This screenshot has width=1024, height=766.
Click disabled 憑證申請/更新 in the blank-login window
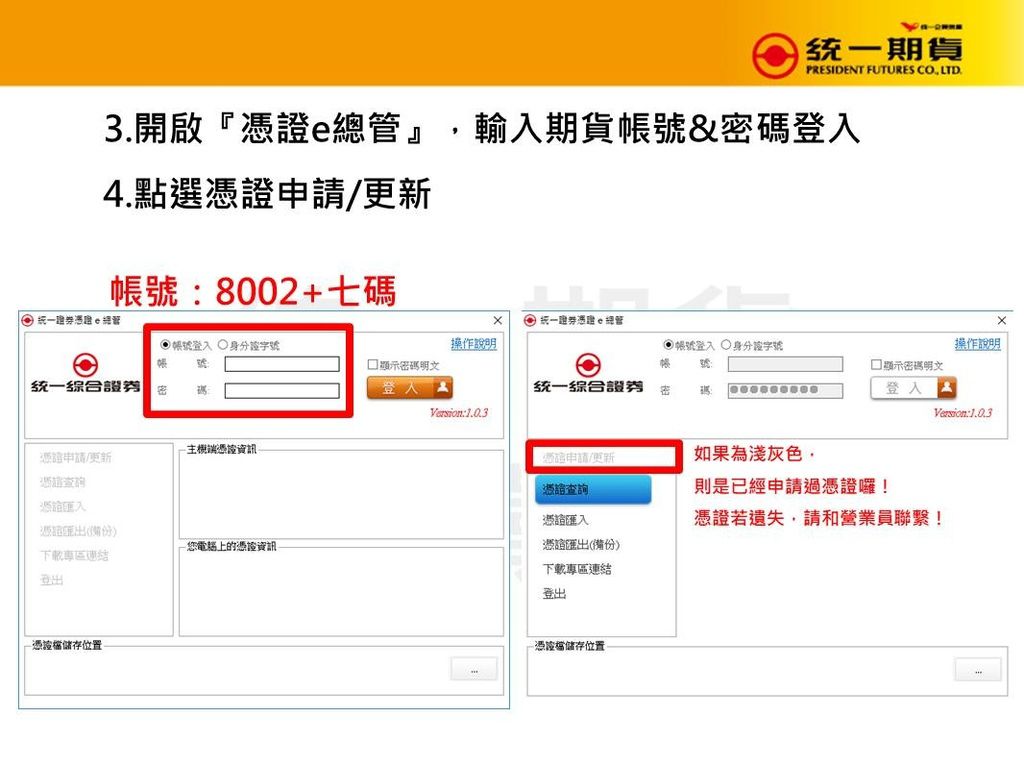(x=76, y=457)
